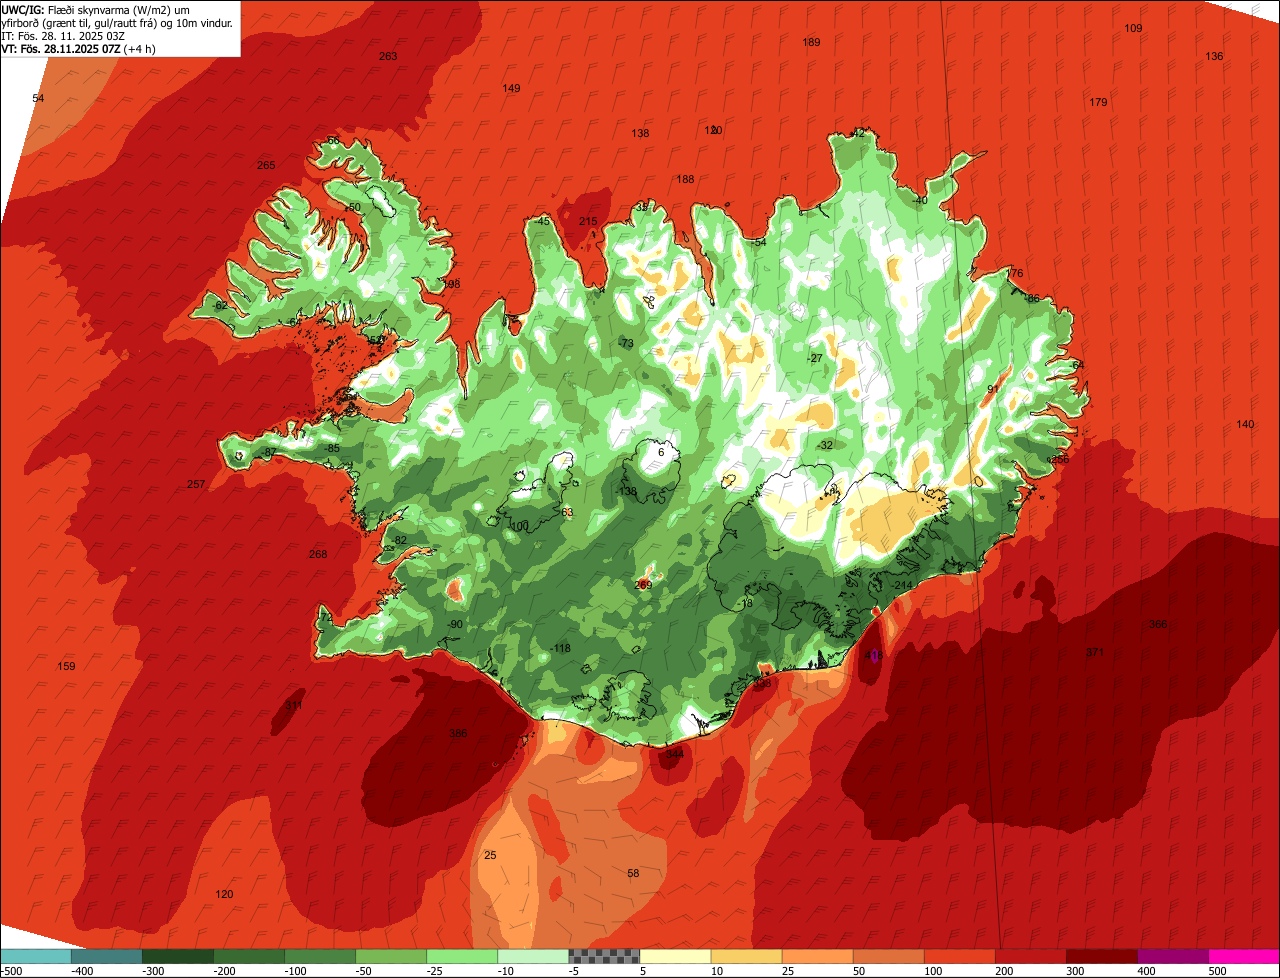The image size is (1280, 978).
Task: Click the 'IT: Fös. 28. 11. 2025 03Z' line
Action: point(62,36)
